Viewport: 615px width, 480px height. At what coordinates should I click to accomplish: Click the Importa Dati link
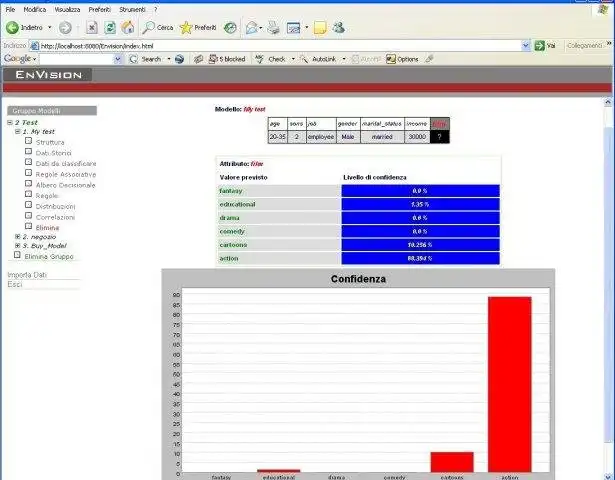point(27,275)
